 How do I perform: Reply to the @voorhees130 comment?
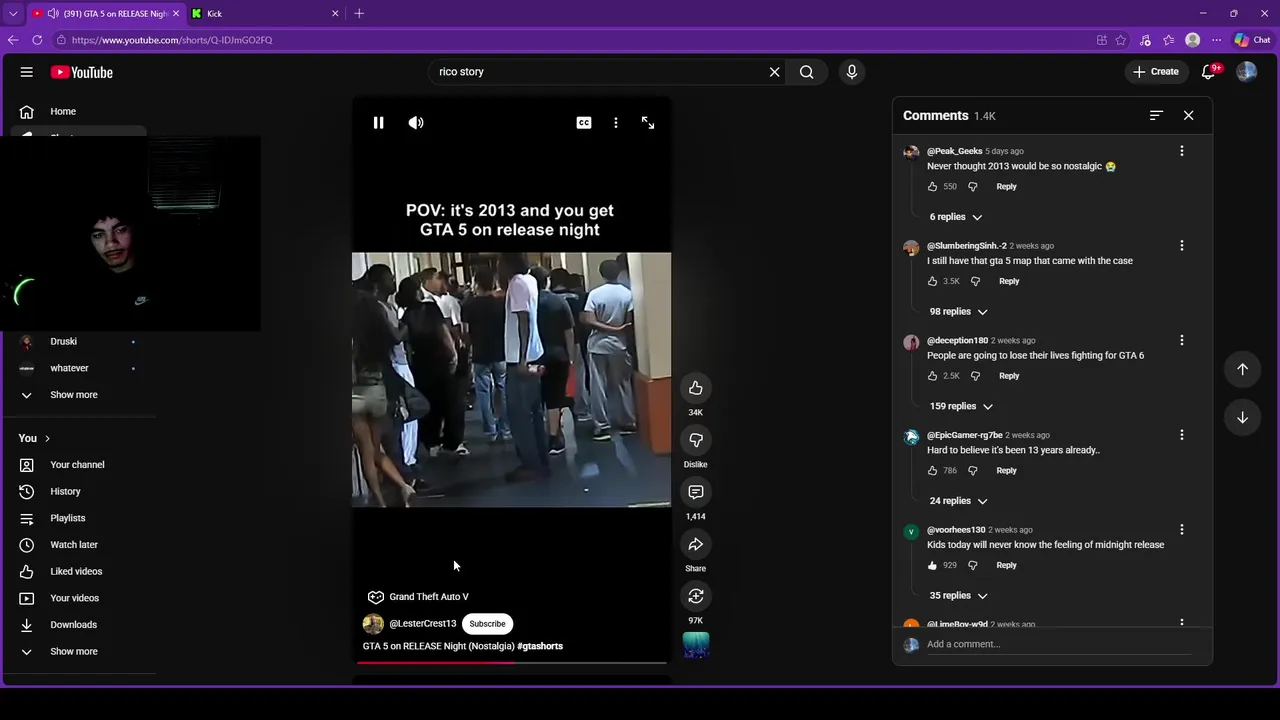coord(1006,566)
